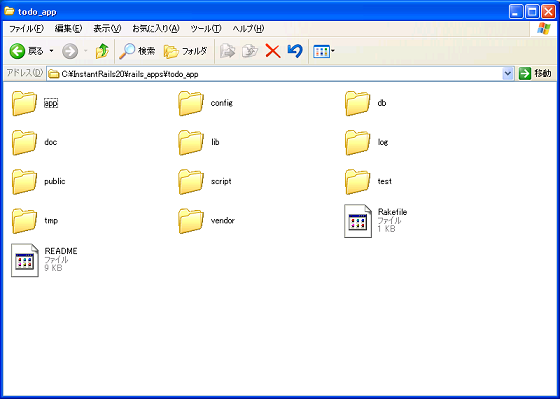
Task: Select the config folder icon
Action: (191, 103)
